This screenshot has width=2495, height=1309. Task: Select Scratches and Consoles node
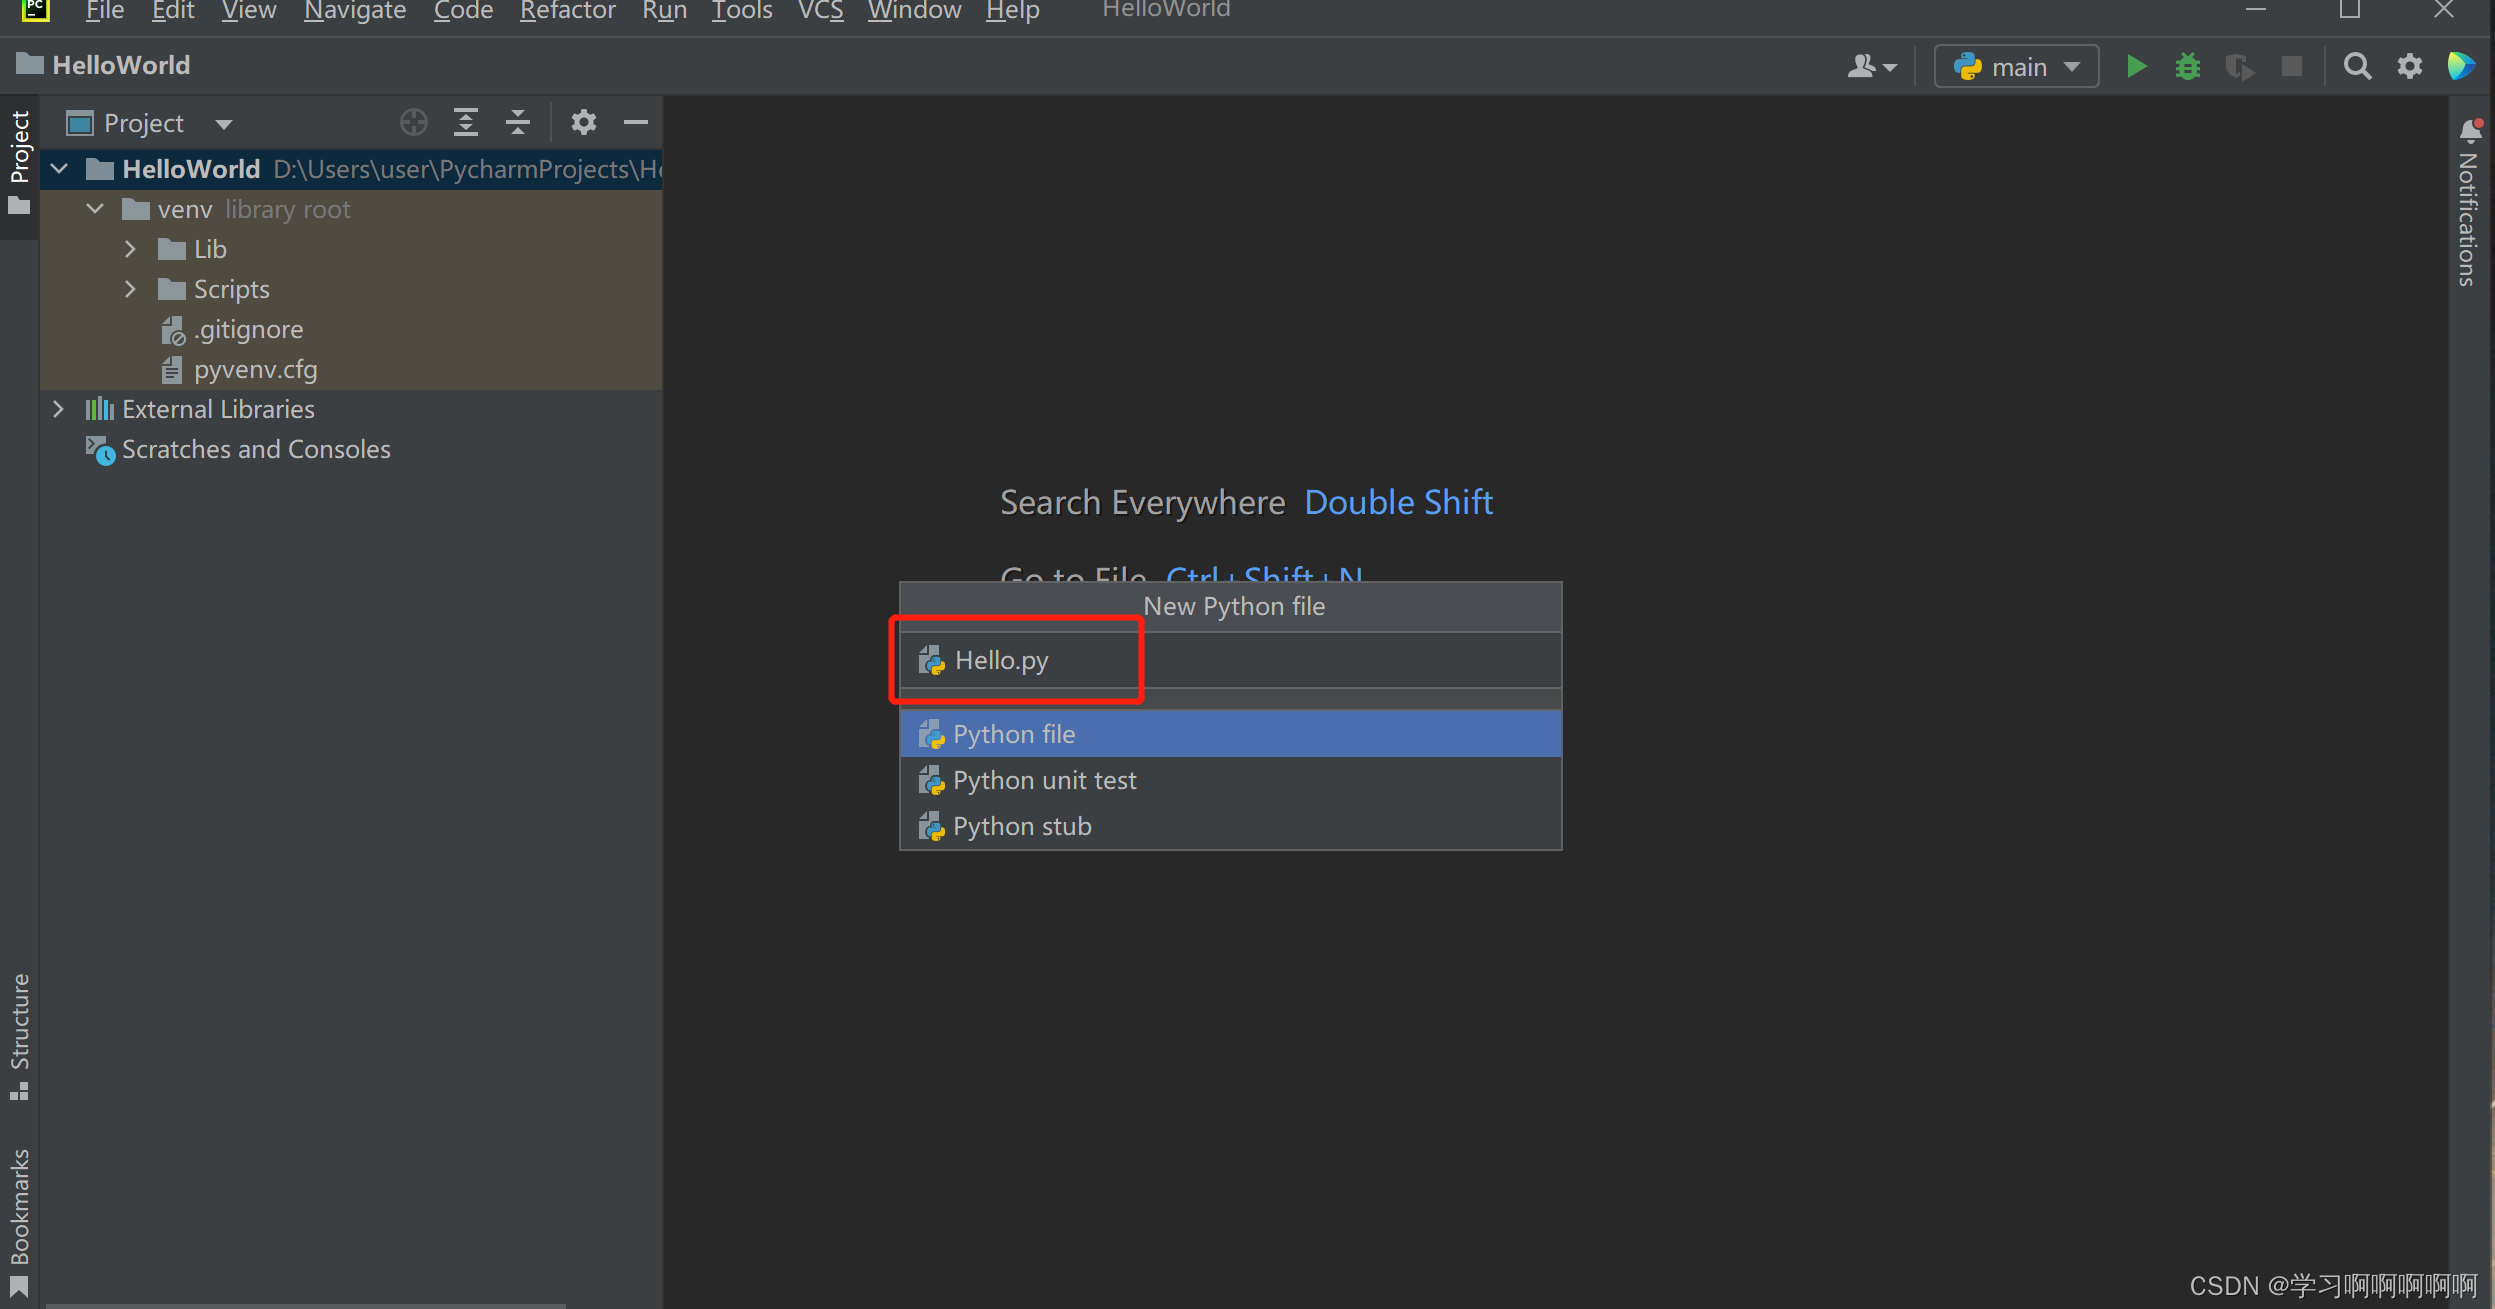[x=351, y=449]
